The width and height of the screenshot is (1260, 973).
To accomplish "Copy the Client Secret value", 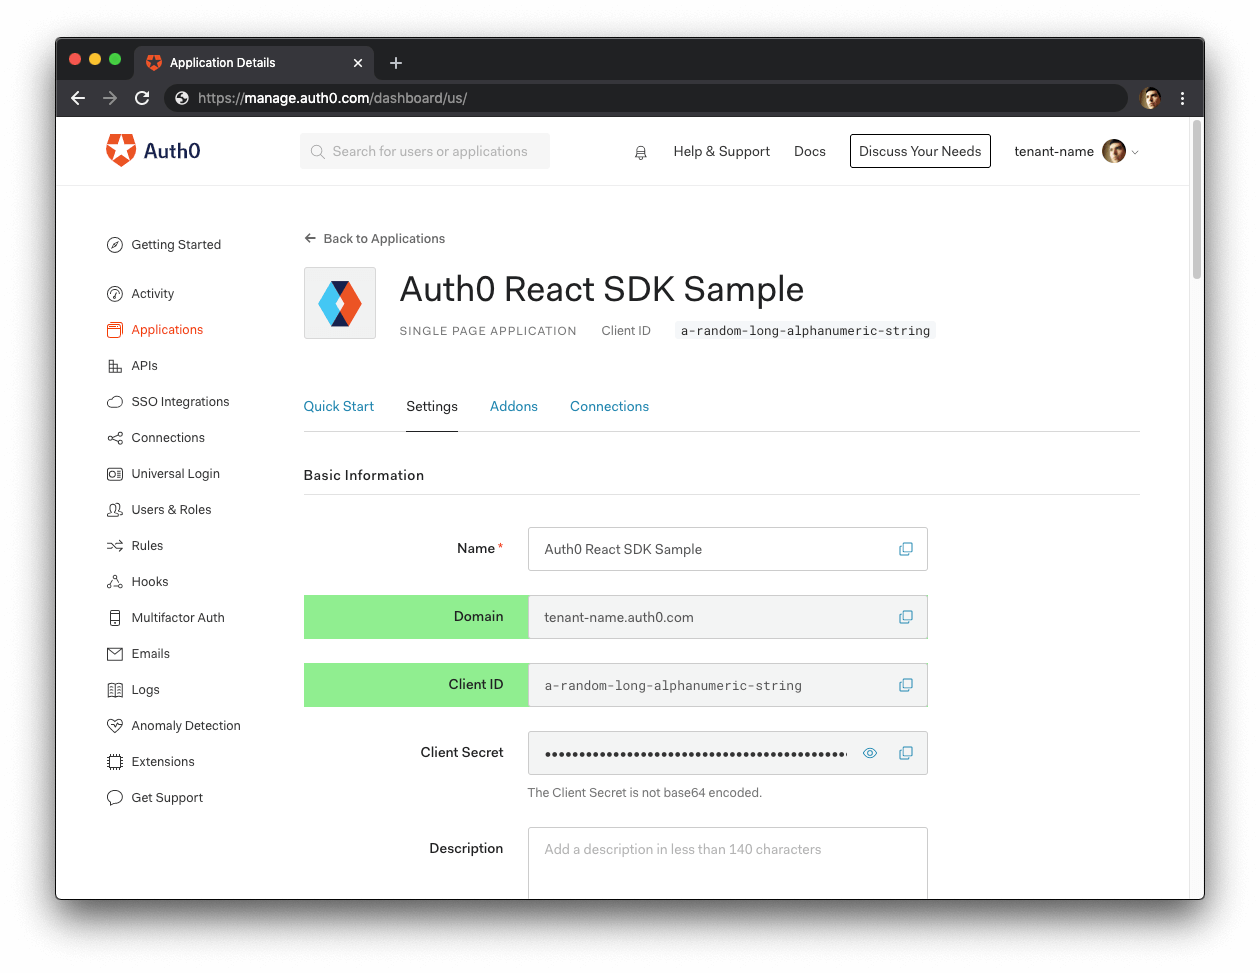I will pyautogui.click(x=906, y=753).
